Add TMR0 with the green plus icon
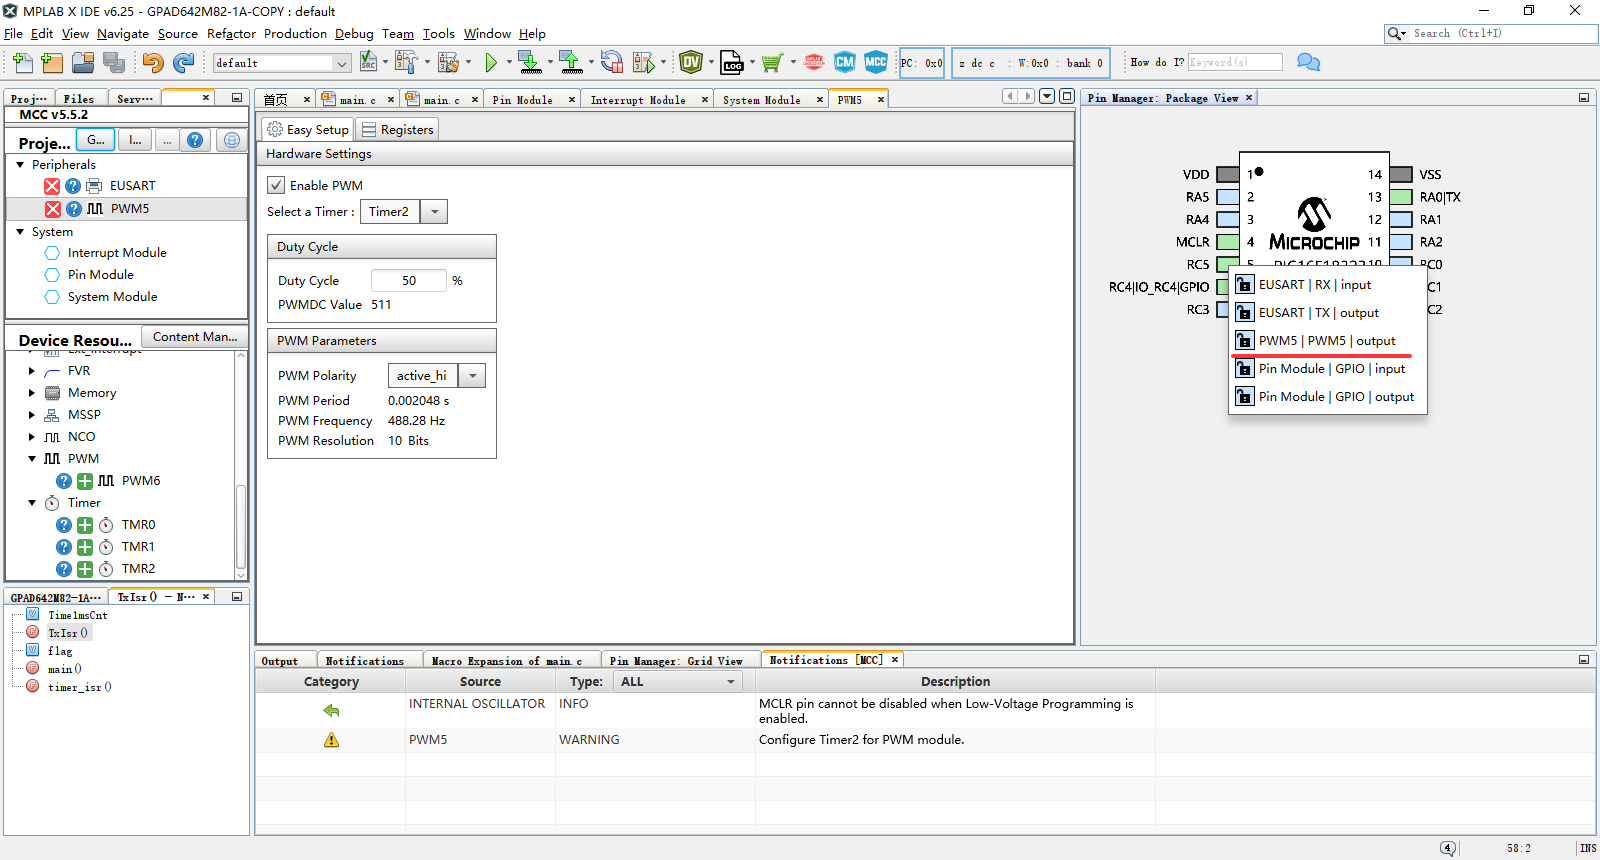The image size is (1600, 860). point(85,525)
